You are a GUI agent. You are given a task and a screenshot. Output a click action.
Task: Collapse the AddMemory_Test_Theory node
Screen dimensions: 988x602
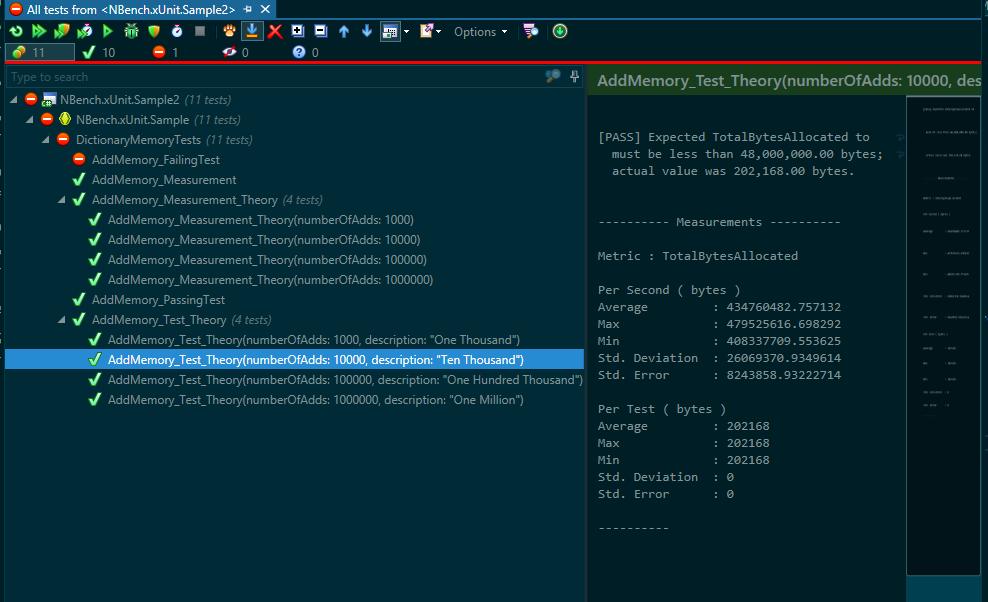pos(63,320)
